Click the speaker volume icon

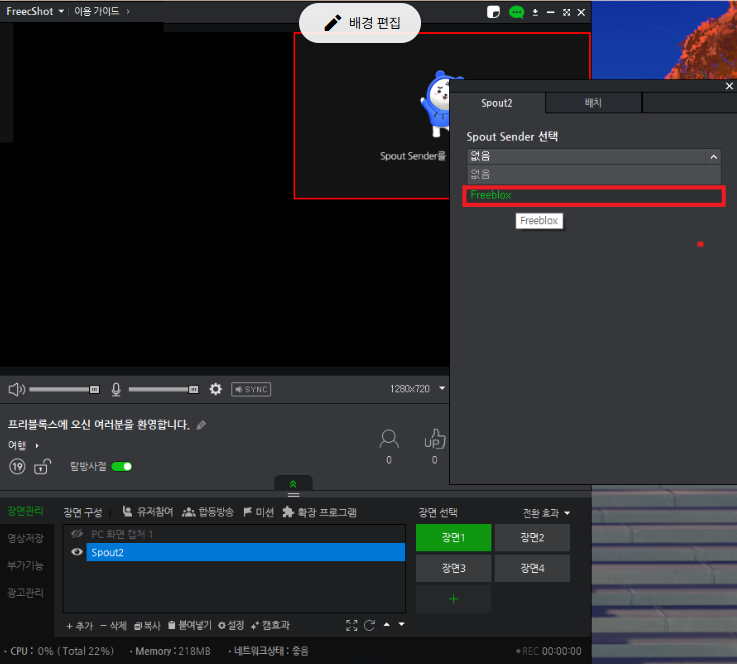[x=16, y=389]
